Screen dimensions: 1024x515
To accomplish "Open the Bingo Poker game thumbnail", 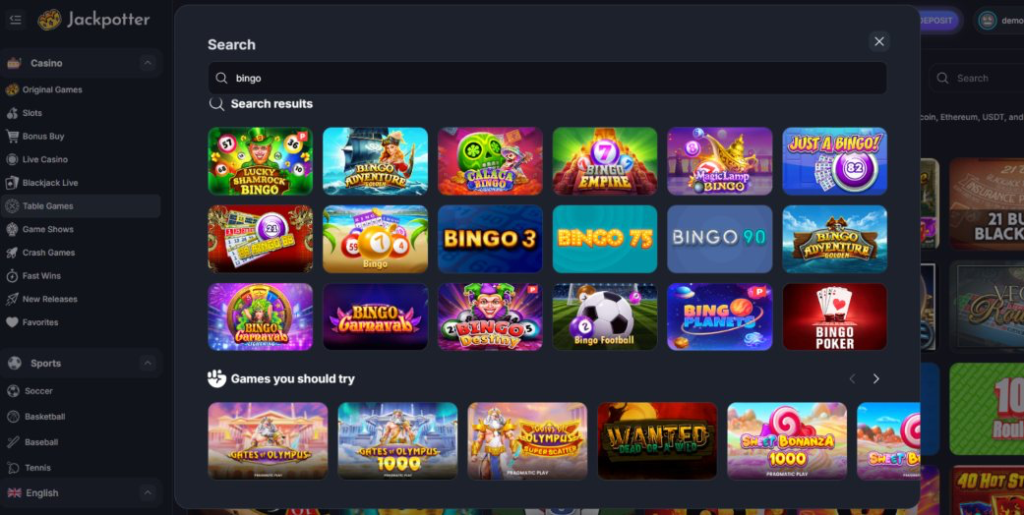I will coord(835,317).
